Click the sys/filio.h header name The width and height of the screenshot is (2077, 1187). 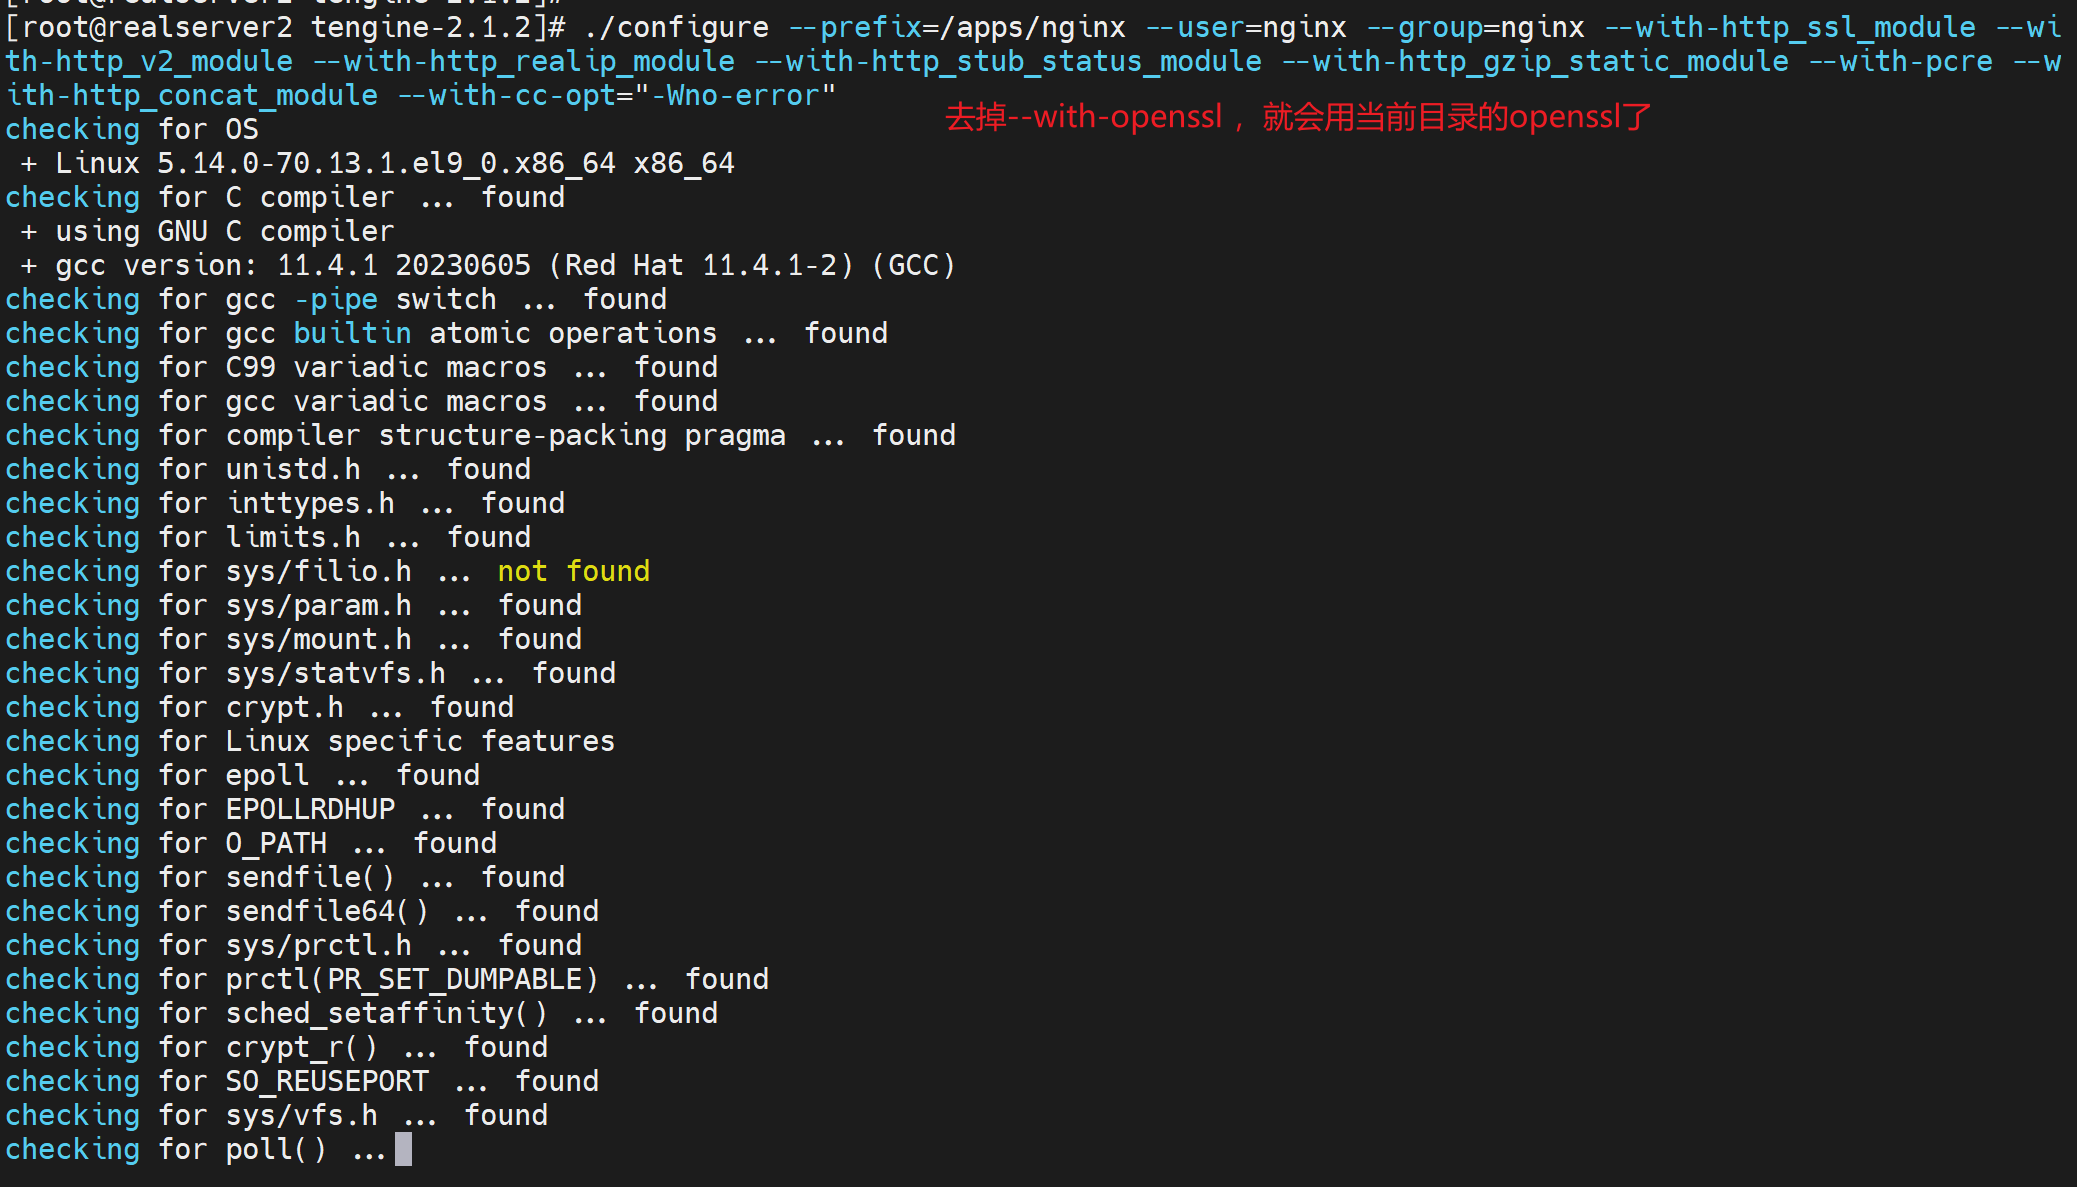click(318, 571)
